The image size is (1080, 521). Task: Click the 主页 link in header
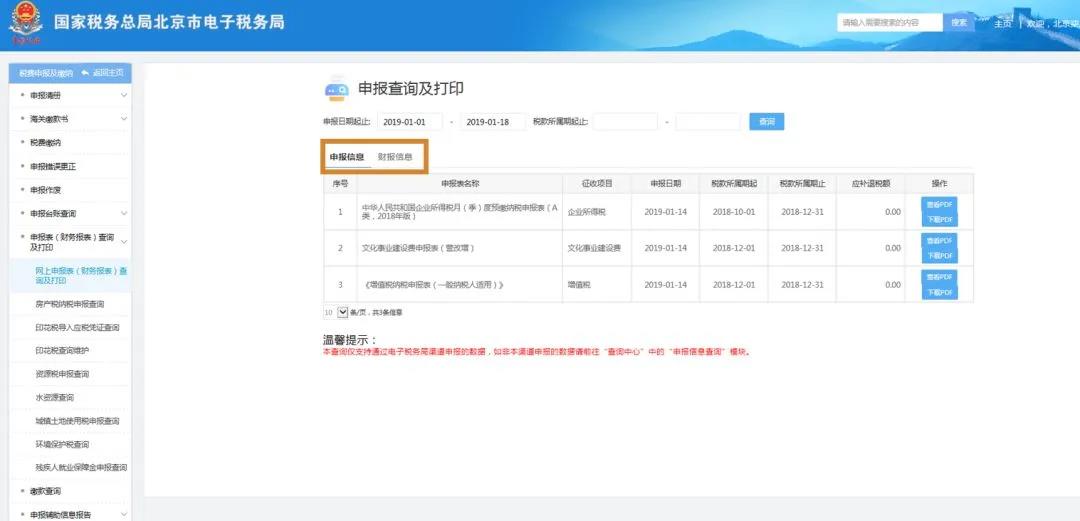(1003, 23)
